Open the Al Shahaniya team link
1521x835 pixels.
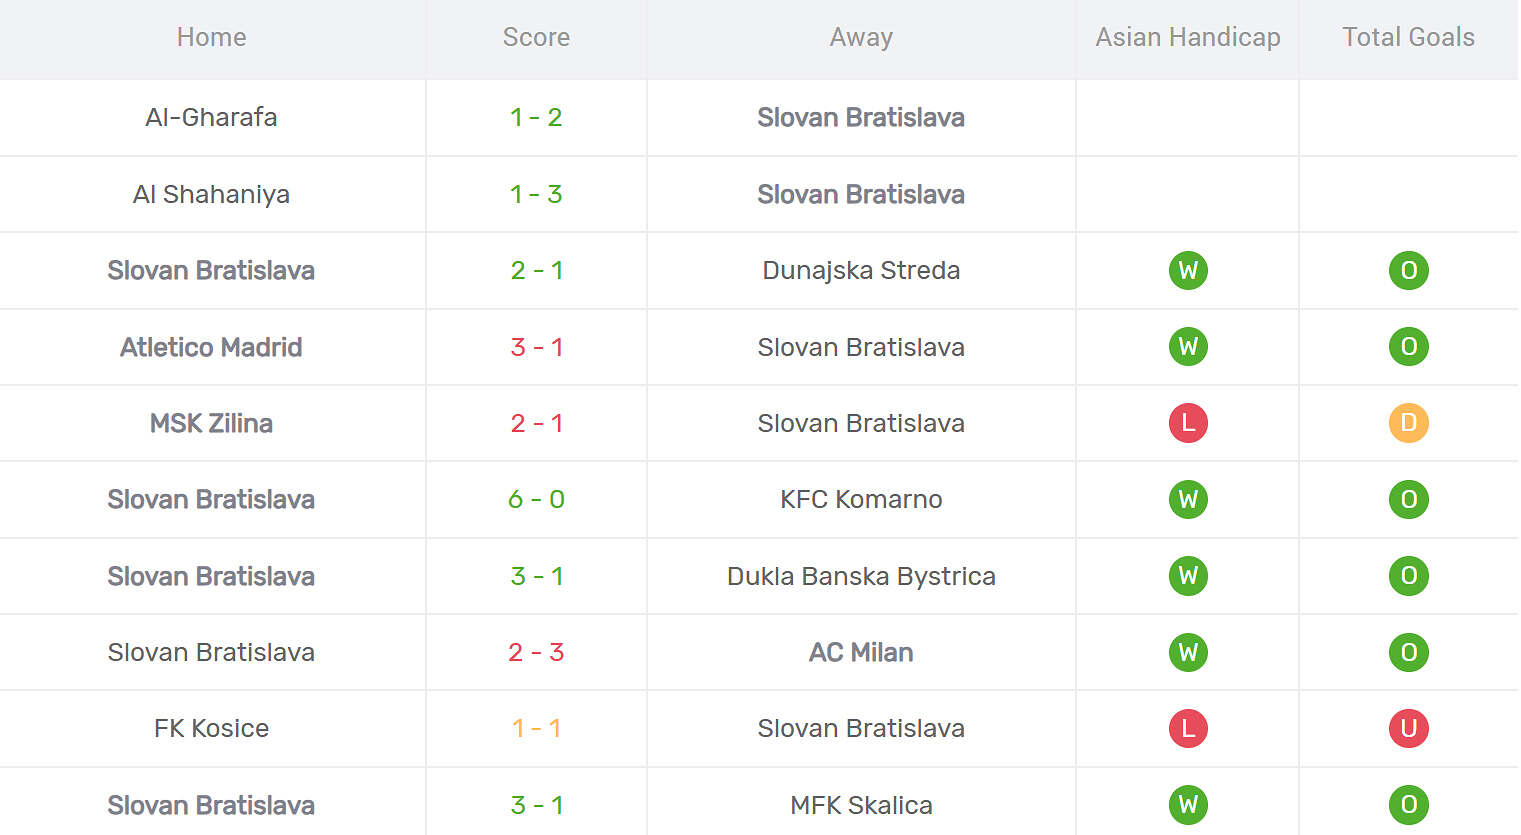click(211, 194)
